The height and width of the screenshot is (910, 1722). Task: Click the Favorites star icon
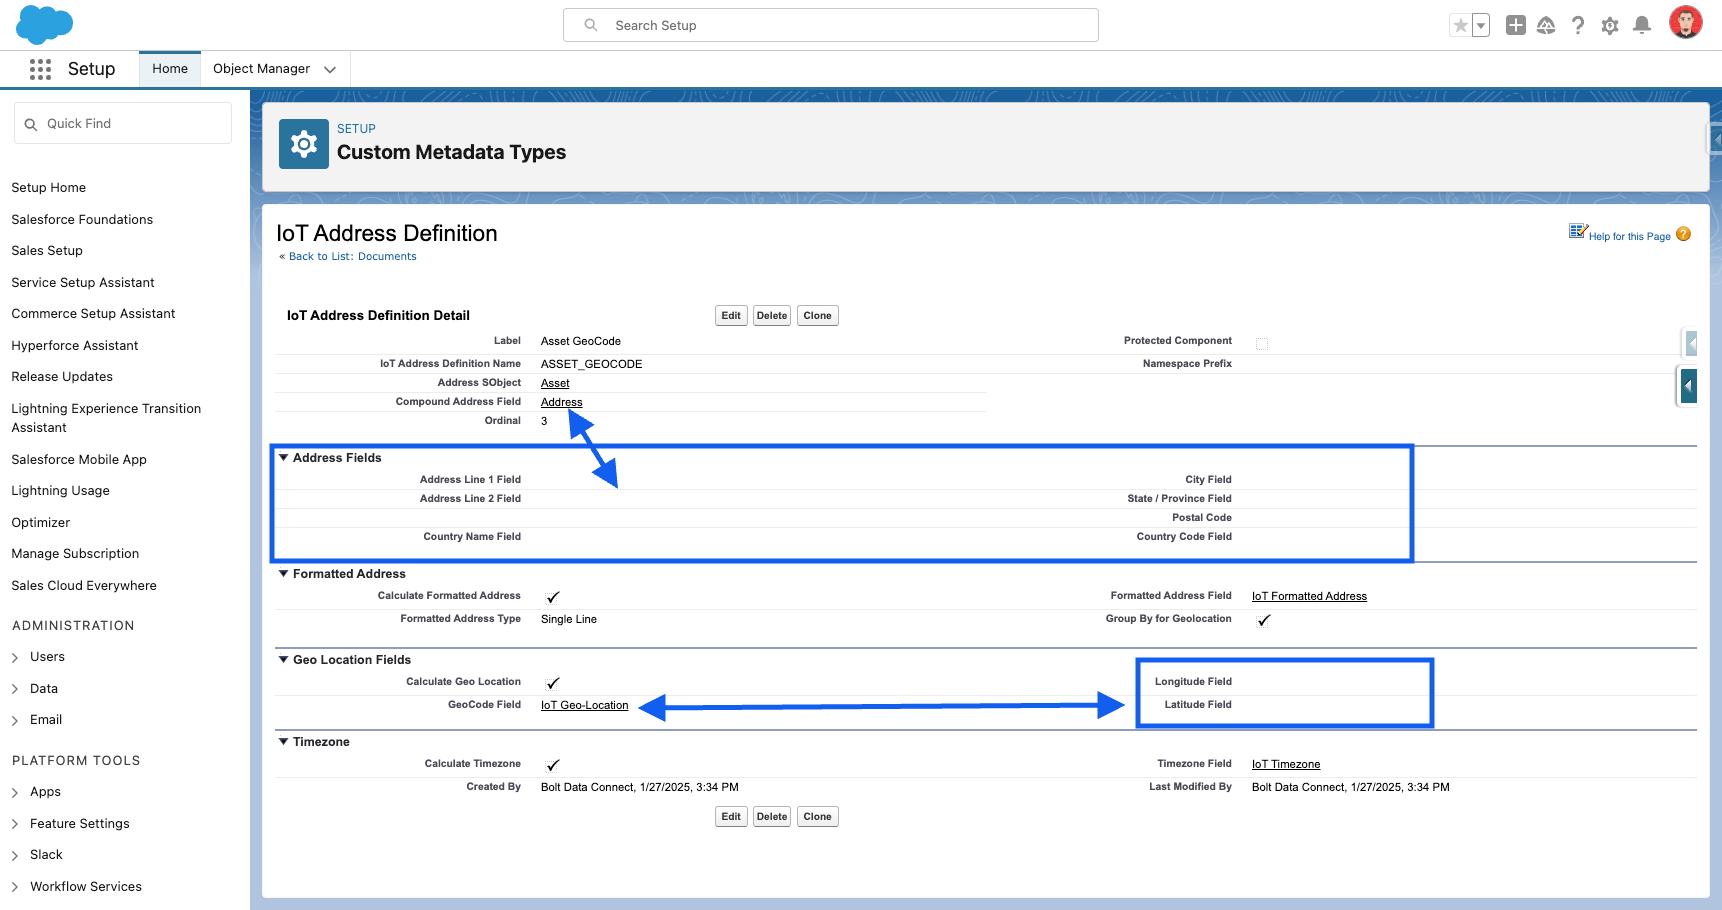(1461, 26)
